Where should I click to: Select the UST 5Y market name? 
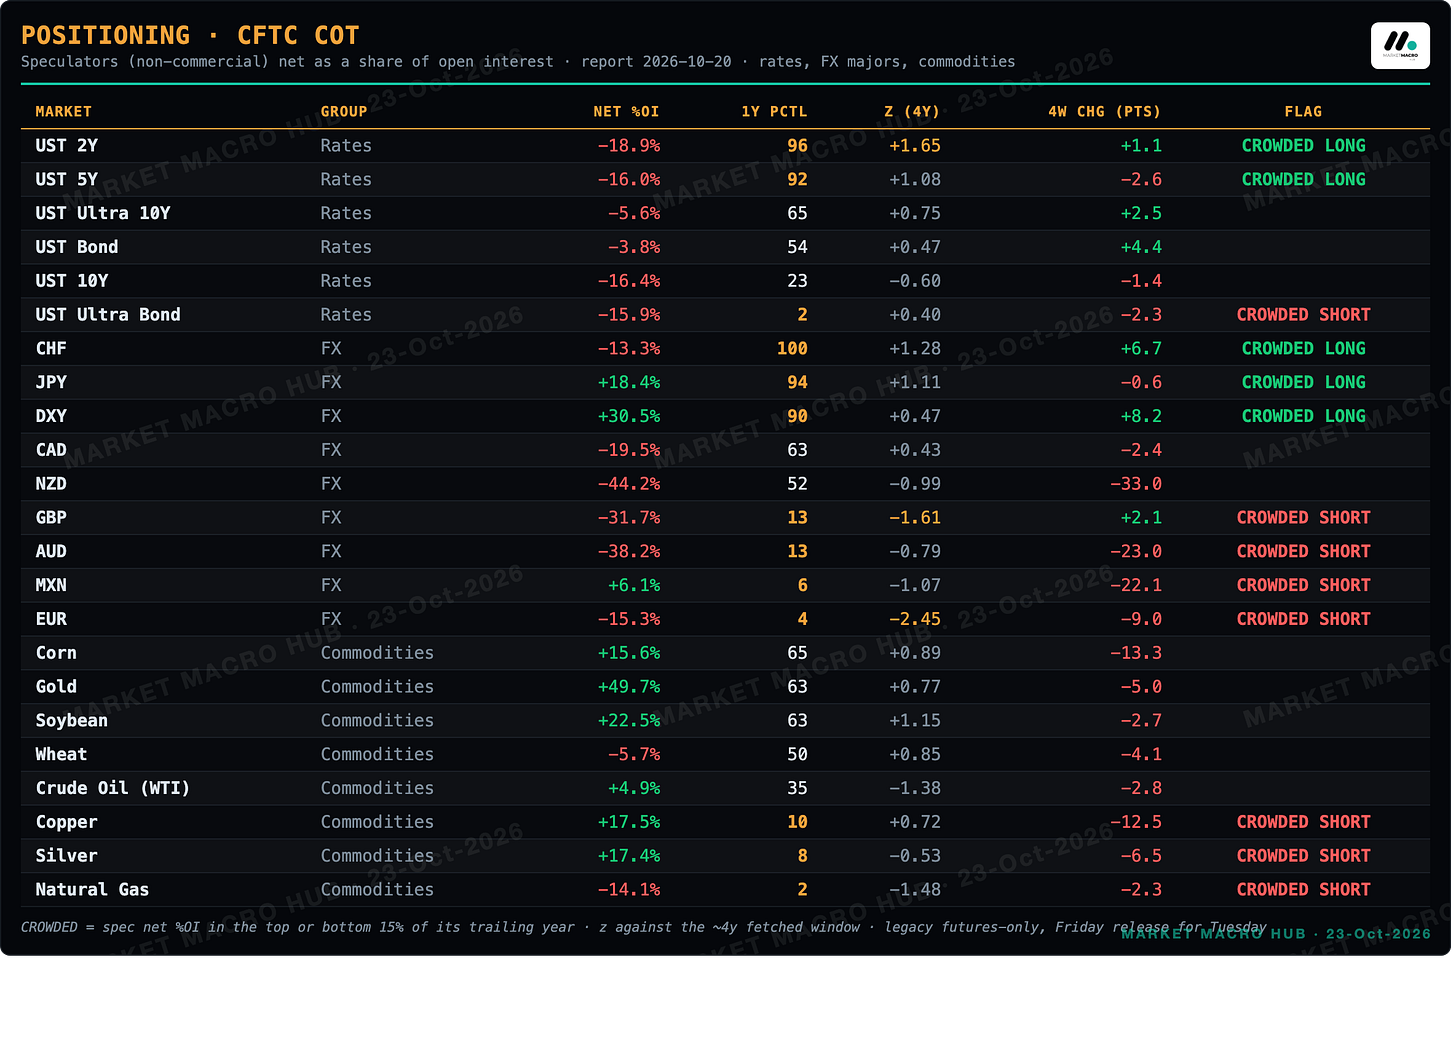67,180
